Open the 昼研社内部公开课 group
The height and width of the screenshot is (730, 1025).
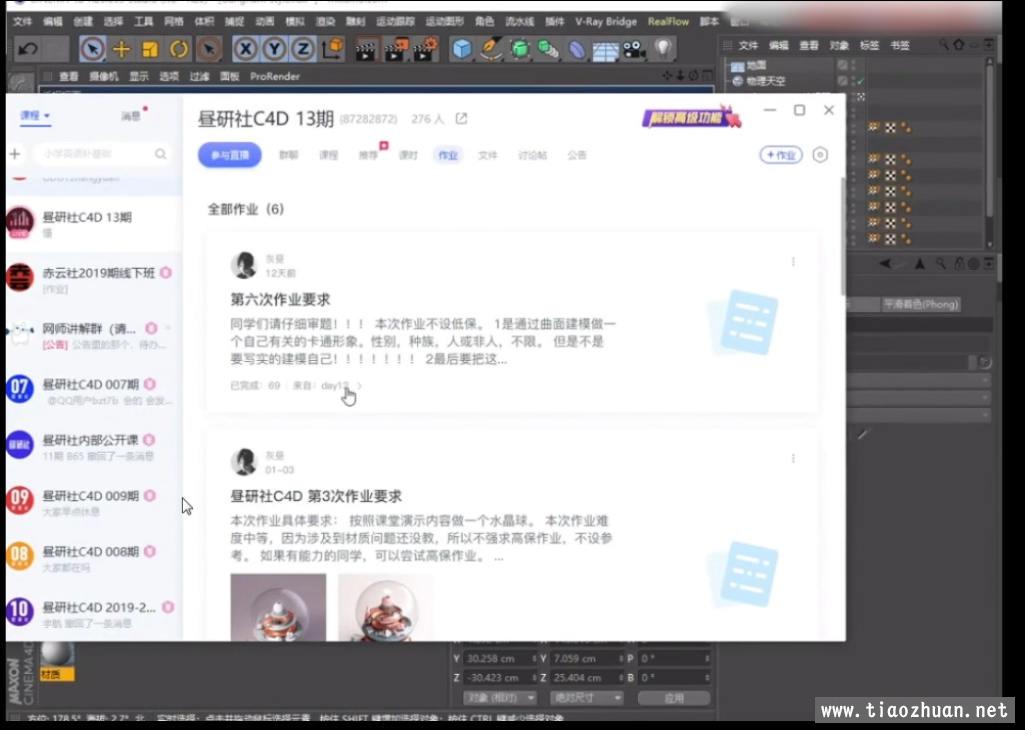pos(93,446)
